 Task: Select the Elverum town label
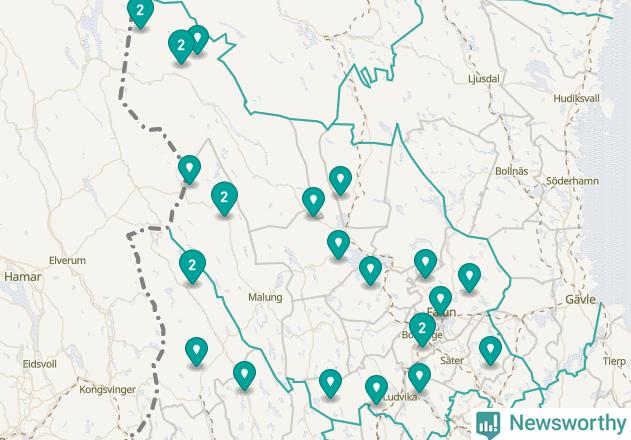[68, 260]
